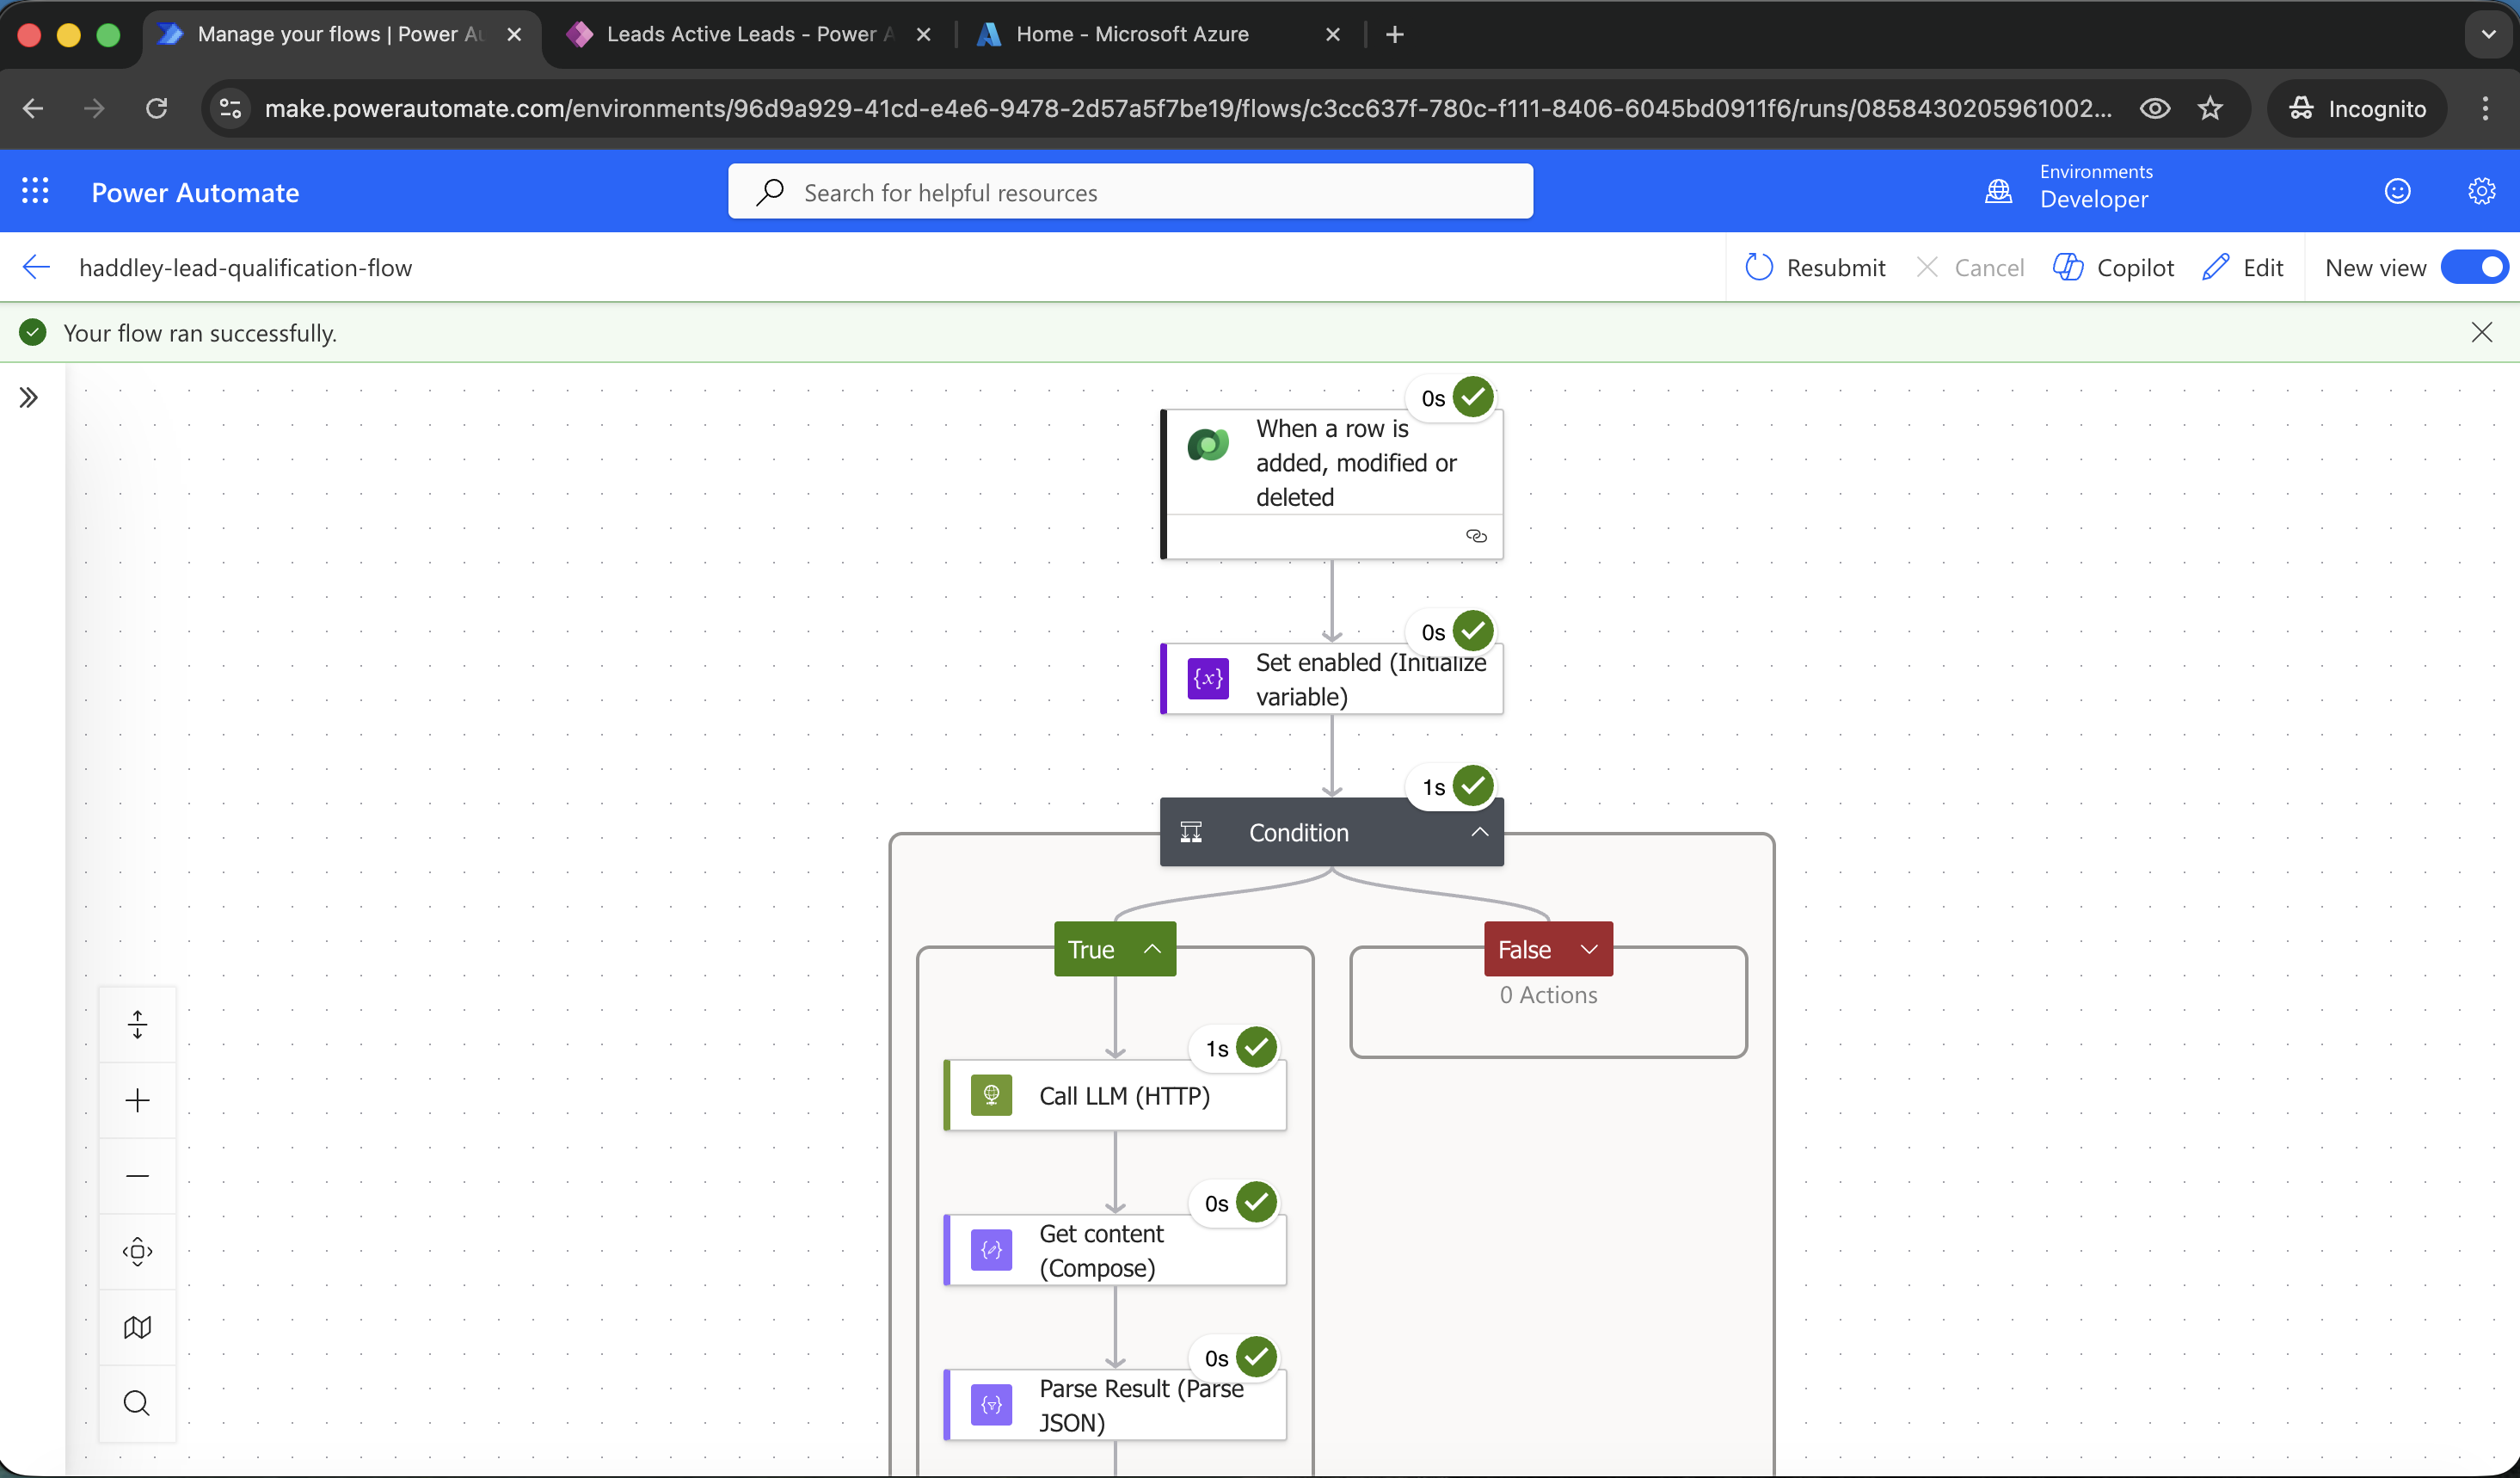Expand the False branch dropdown

[x=1590, y=949]
